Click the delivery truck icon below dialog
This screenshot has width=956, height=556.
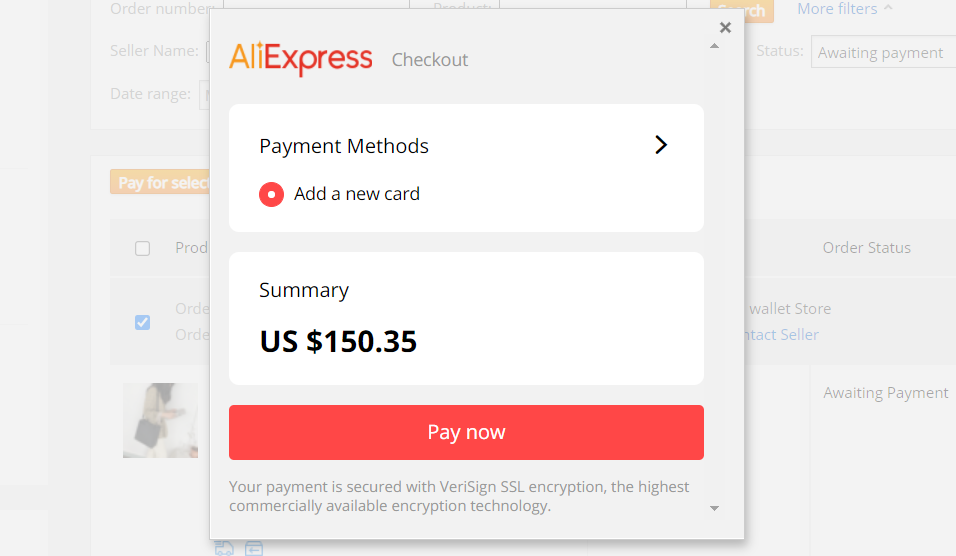coord(224,548)
